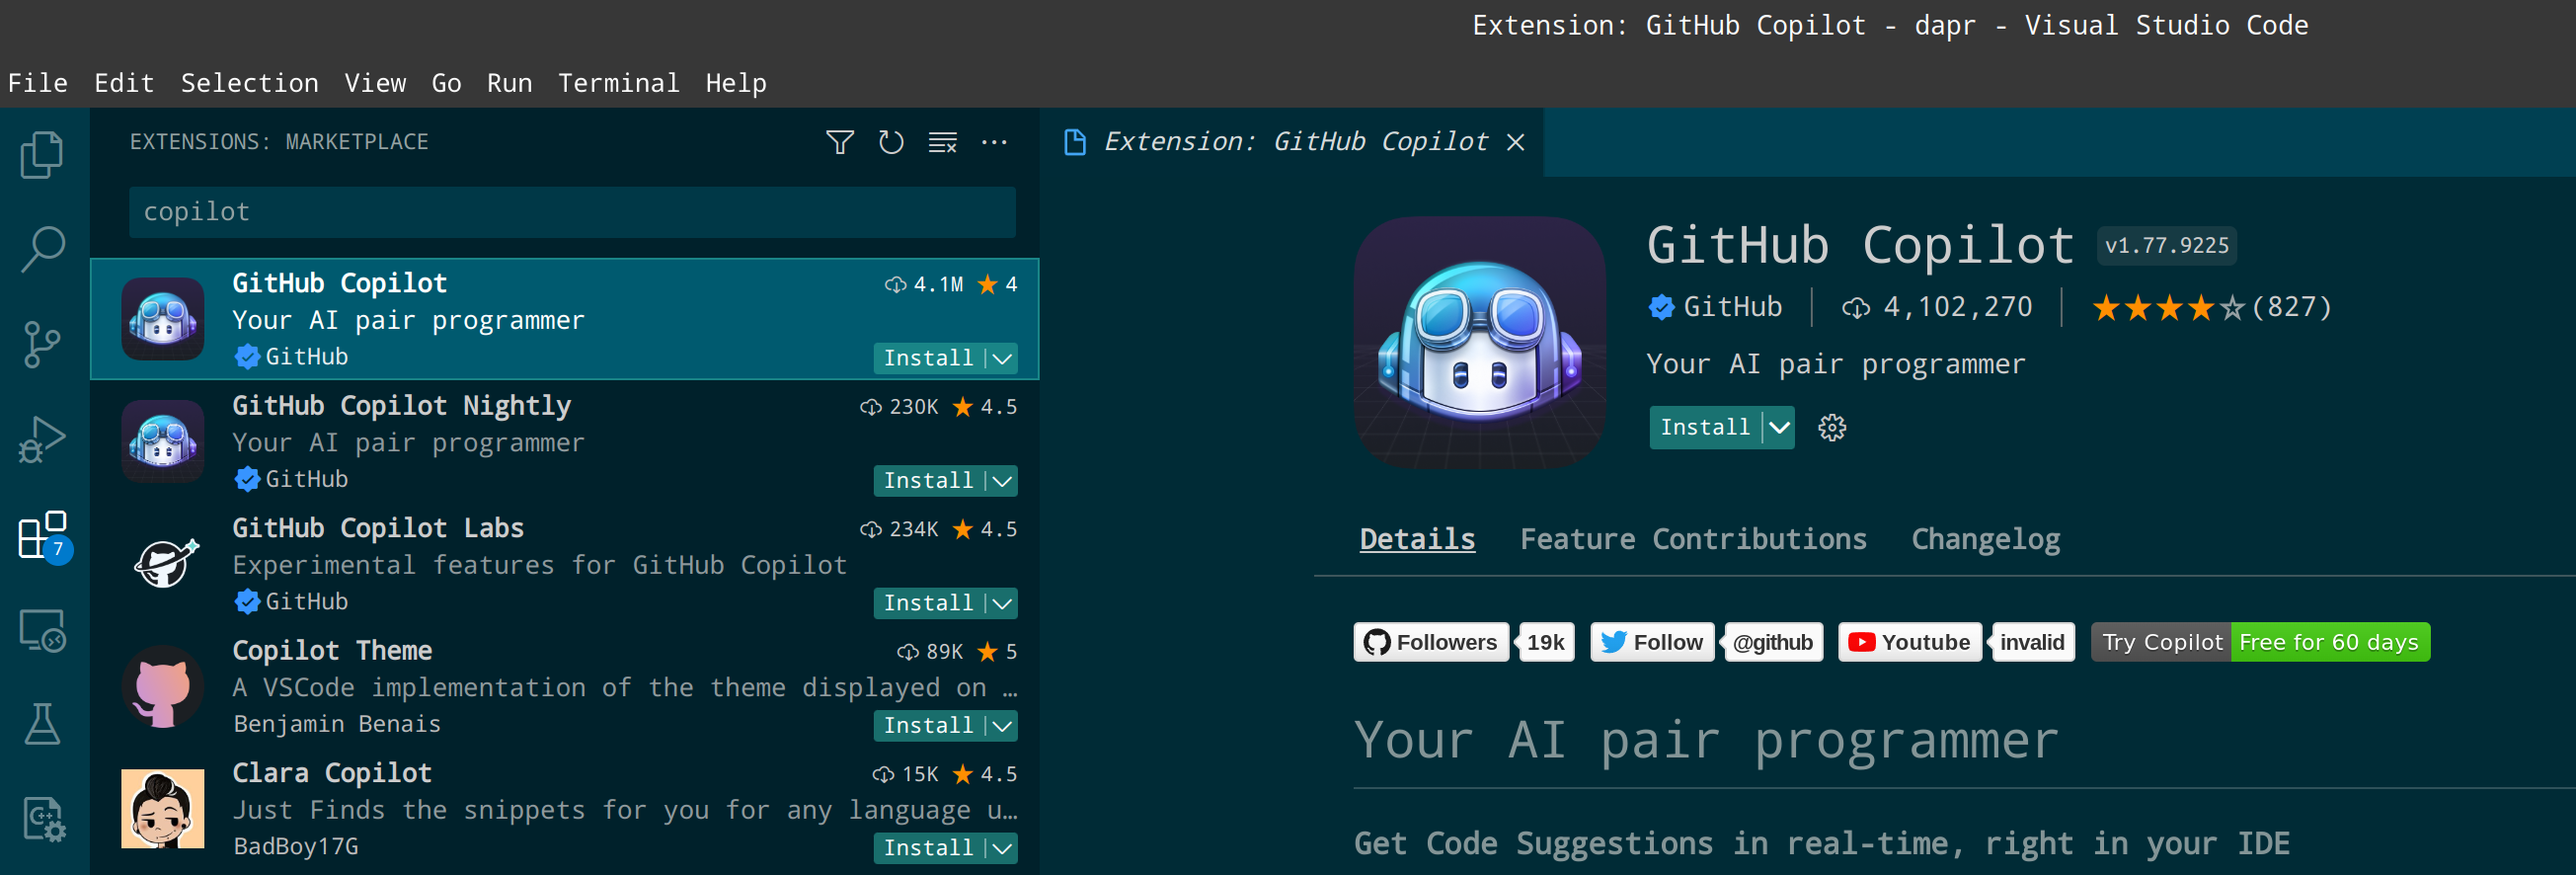Viewport: 2576px width, 875px height.
Task: Click the Youtube invalid badge
Action: 1956,642
